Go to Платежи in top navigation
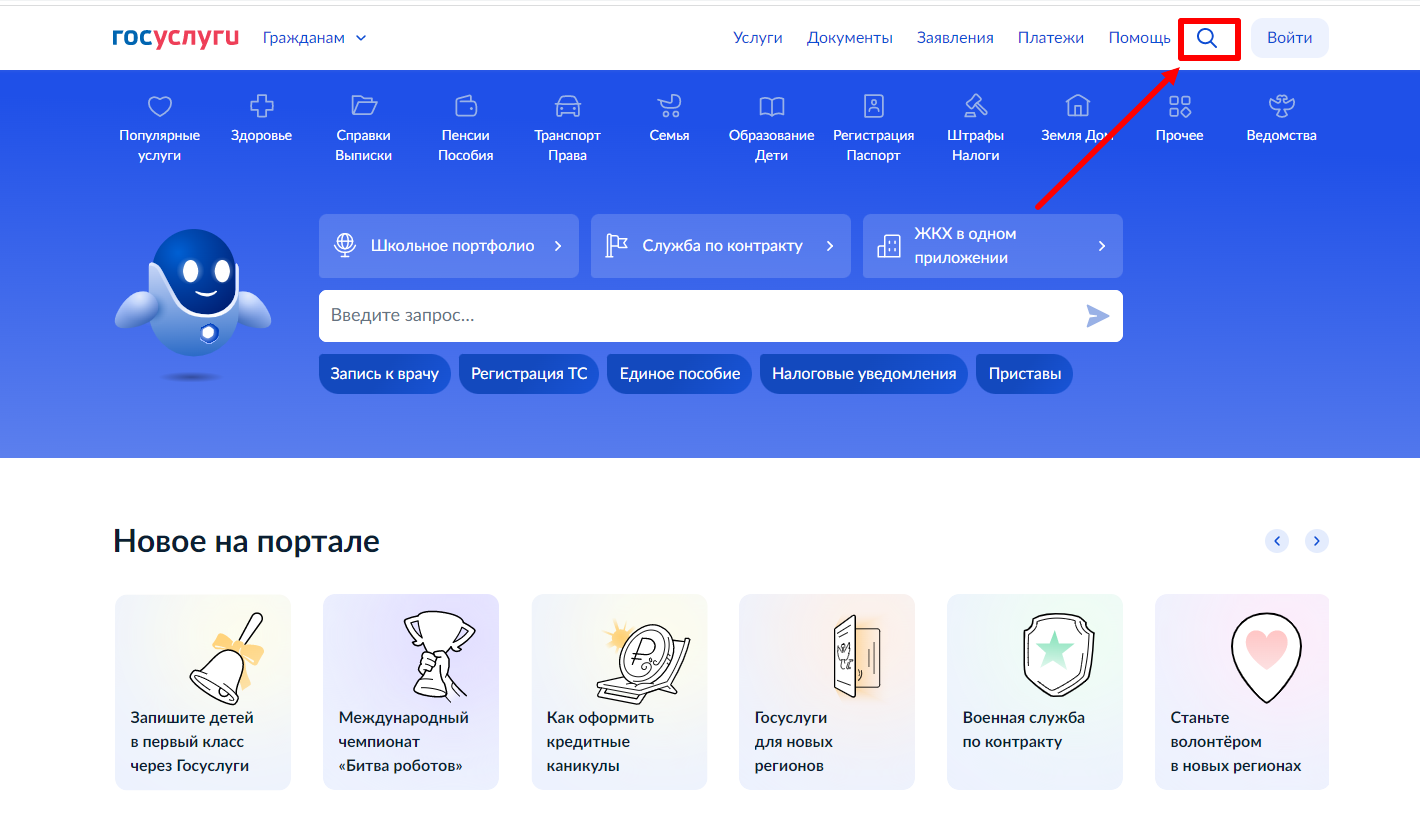This screenshot has width=1420, height=840. pos(1050,38)
